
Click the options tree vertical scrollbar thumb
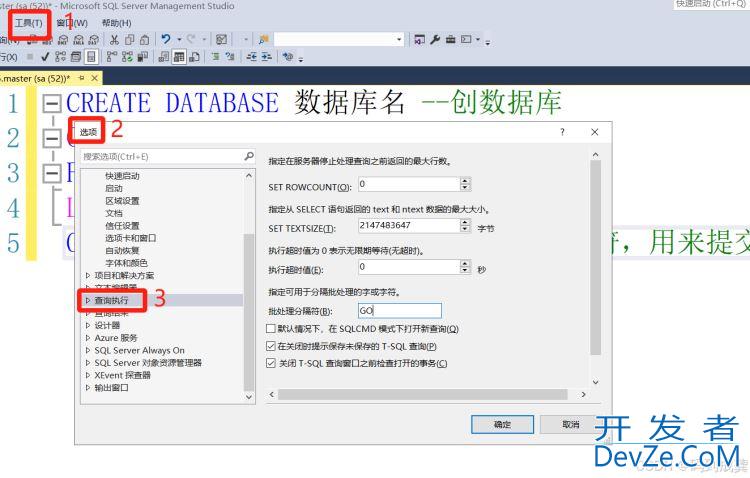(249, 312)
